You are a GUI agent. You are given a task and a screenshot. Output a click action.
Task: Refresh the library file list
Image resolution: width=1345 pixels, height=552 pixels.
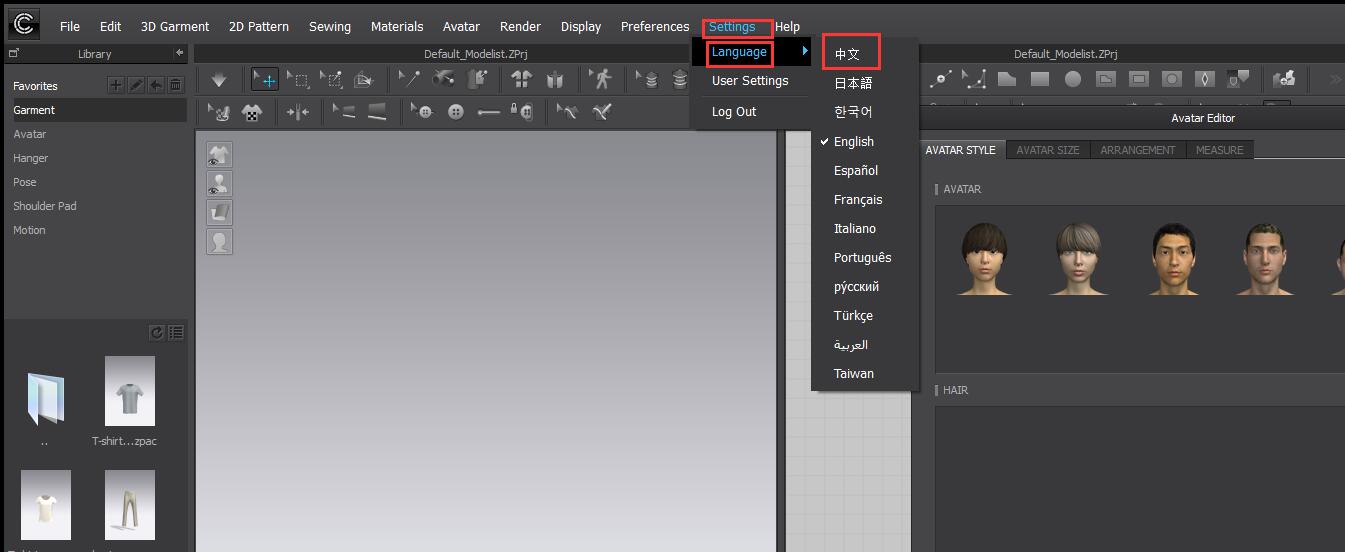(156, 333)
